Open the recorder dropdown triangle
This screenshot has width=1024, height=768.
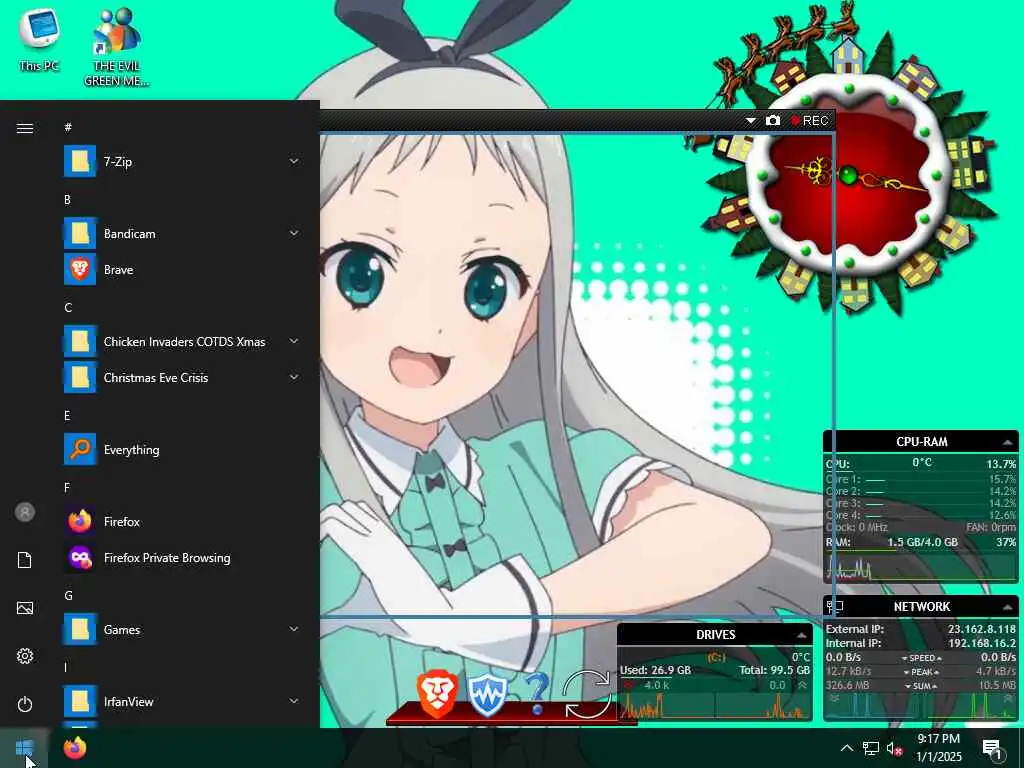point(750,121)
